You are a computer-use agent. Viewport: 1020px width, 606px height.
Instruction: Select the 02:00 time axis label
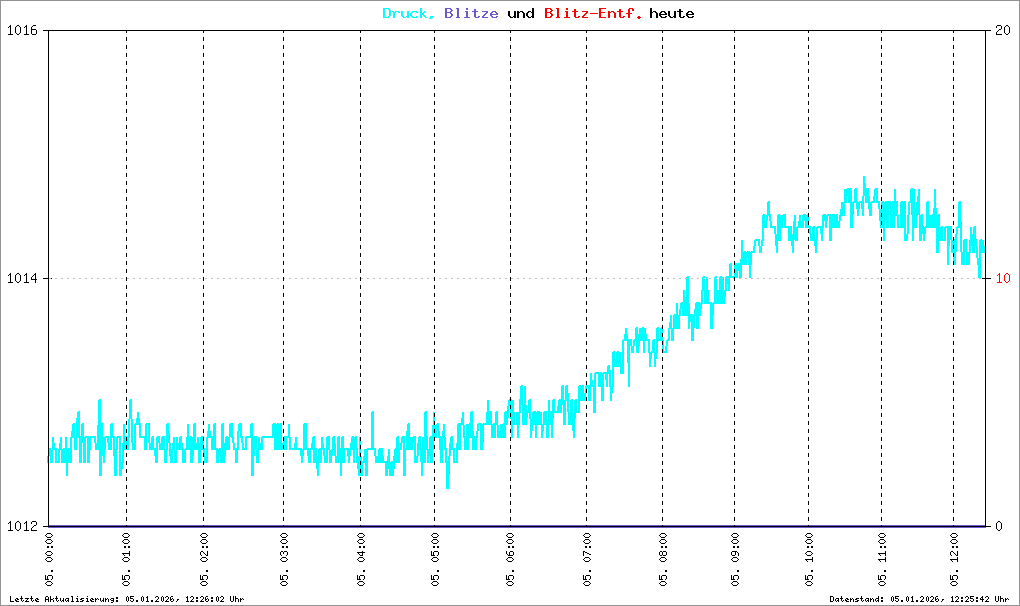click(203, 560)
